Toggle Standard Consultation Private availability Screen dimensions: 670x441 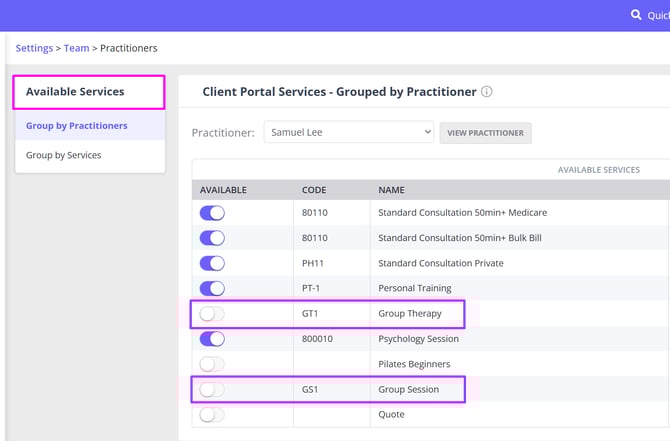tap(212, 263)
